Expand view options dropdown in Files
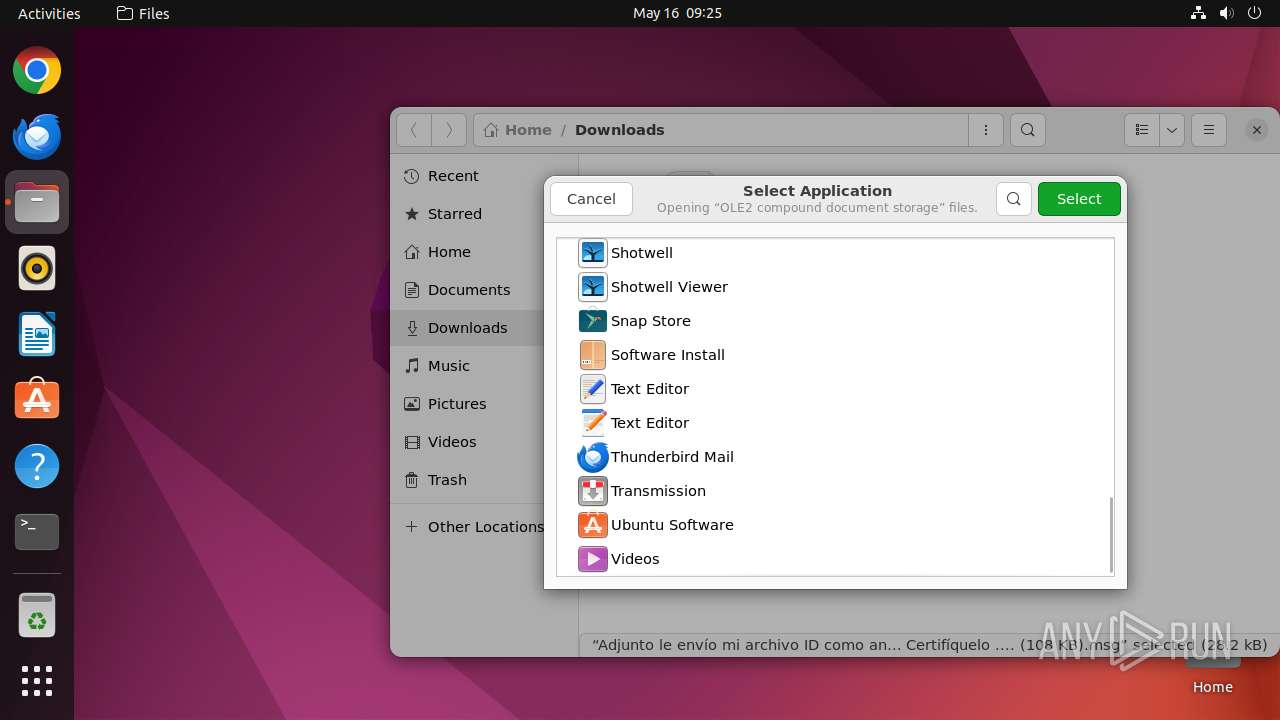The image size is (1280, 720). pyautogui.click(x=1172, y=130)
